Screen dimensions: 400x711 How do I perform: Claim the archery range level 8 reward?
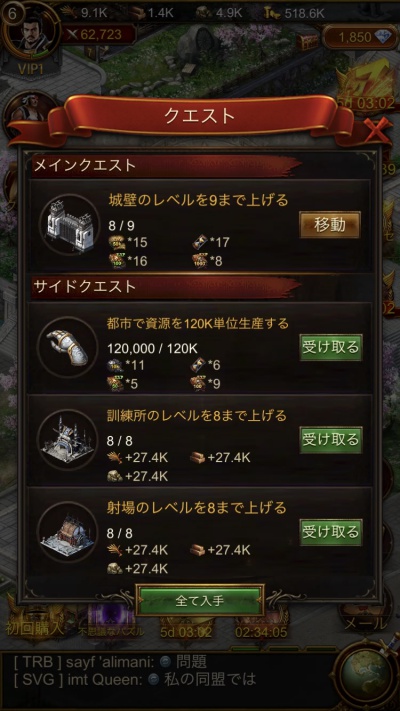(x=331, y=532)
